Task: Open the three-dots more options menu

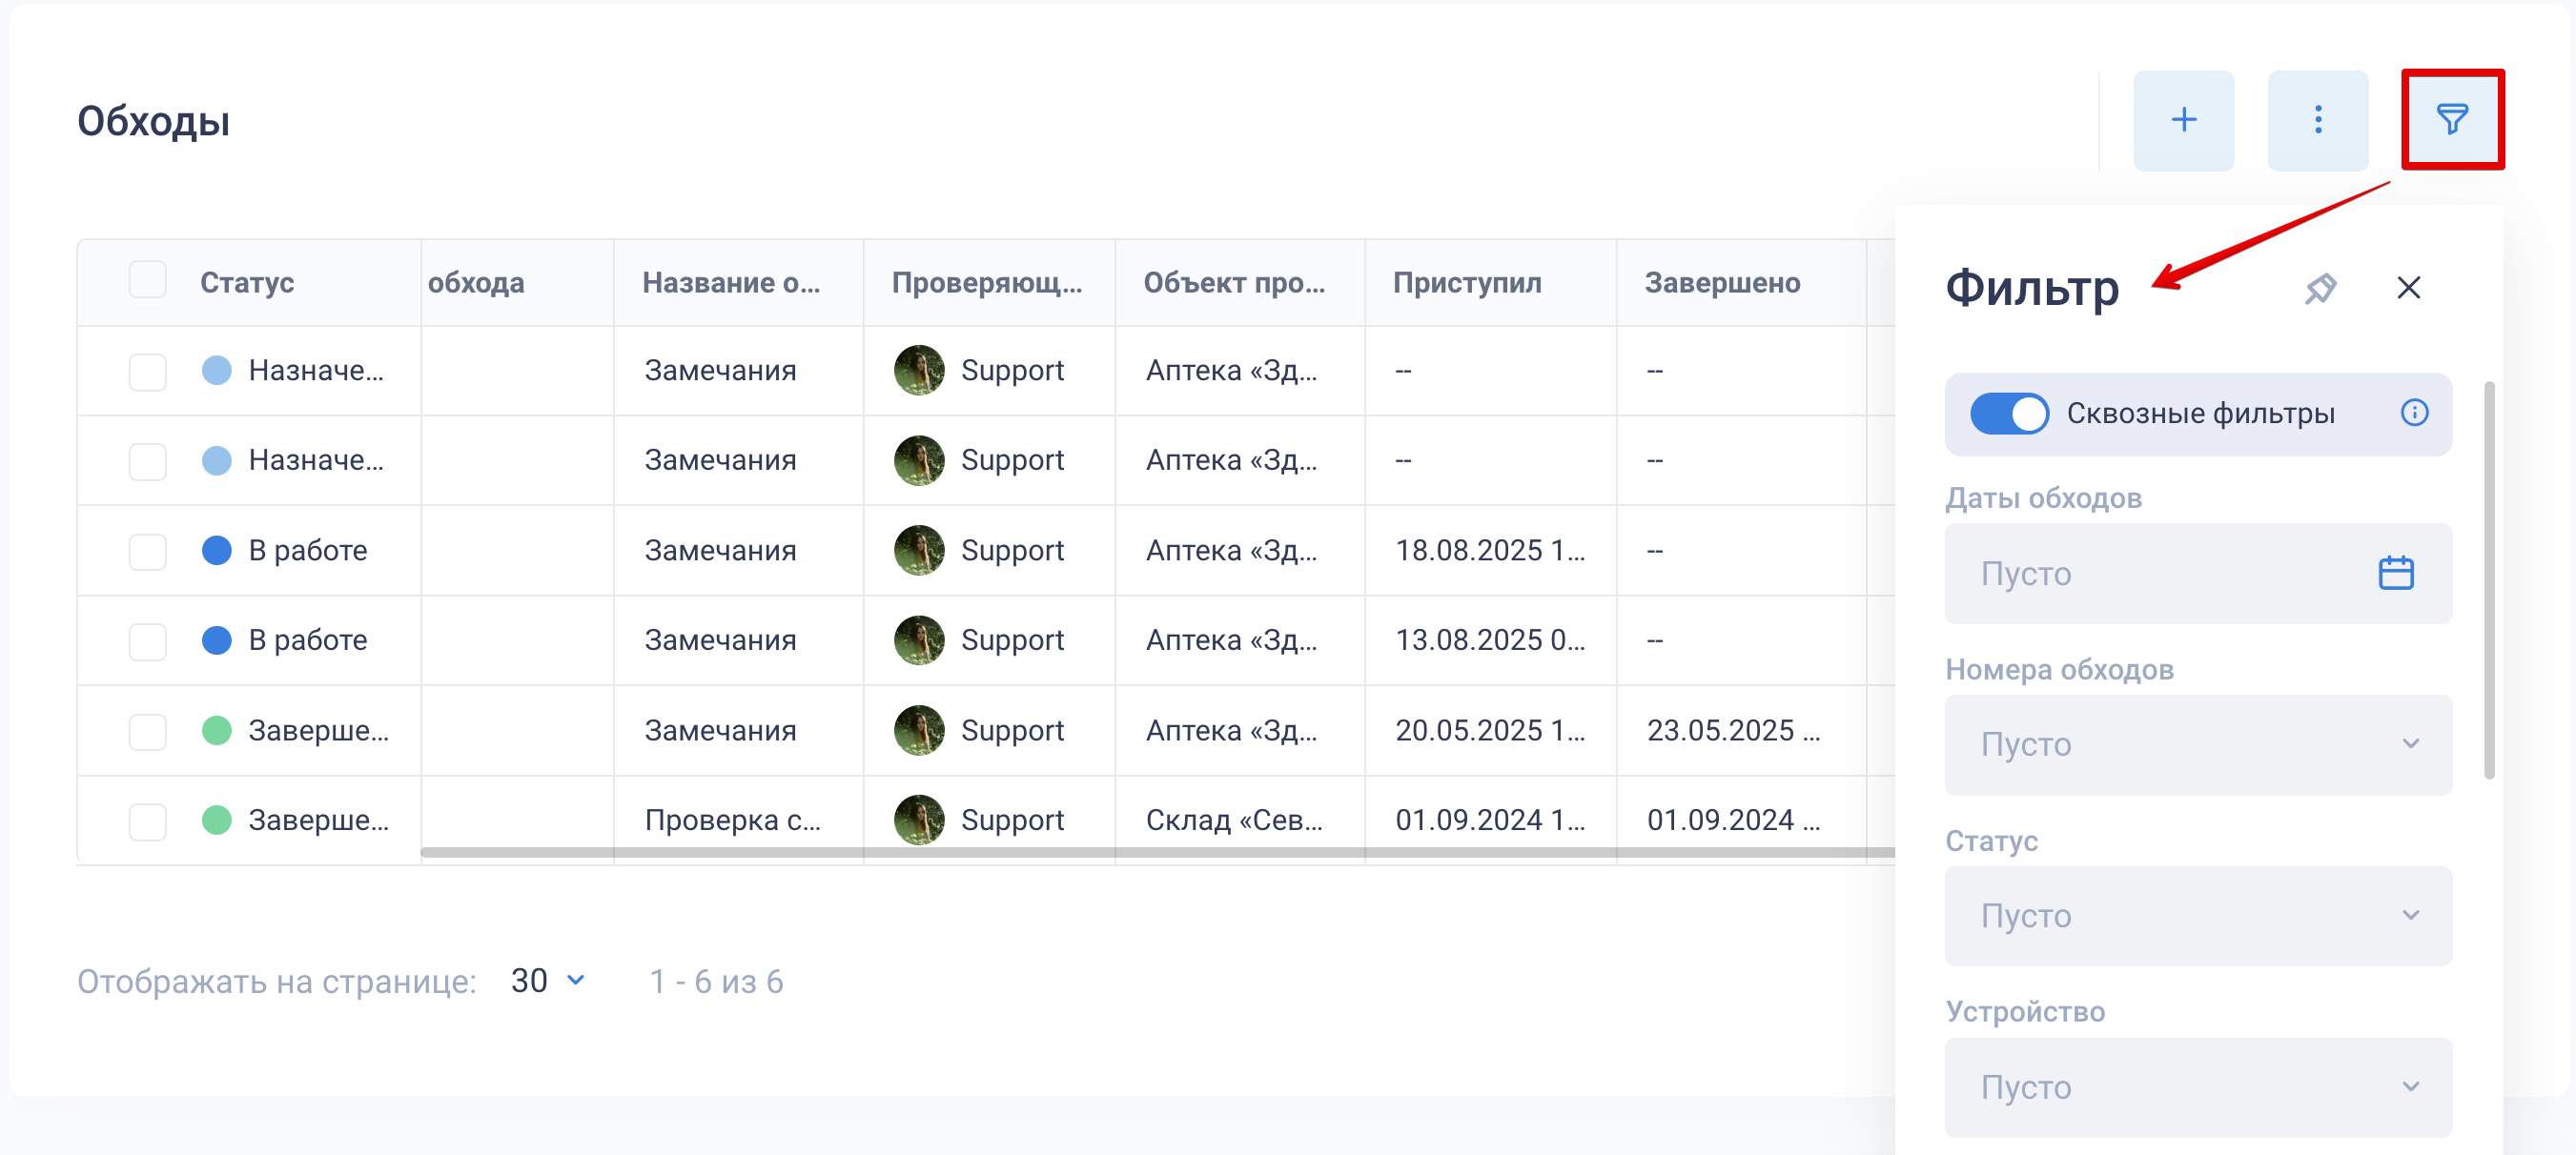Action: (2317, 120)
